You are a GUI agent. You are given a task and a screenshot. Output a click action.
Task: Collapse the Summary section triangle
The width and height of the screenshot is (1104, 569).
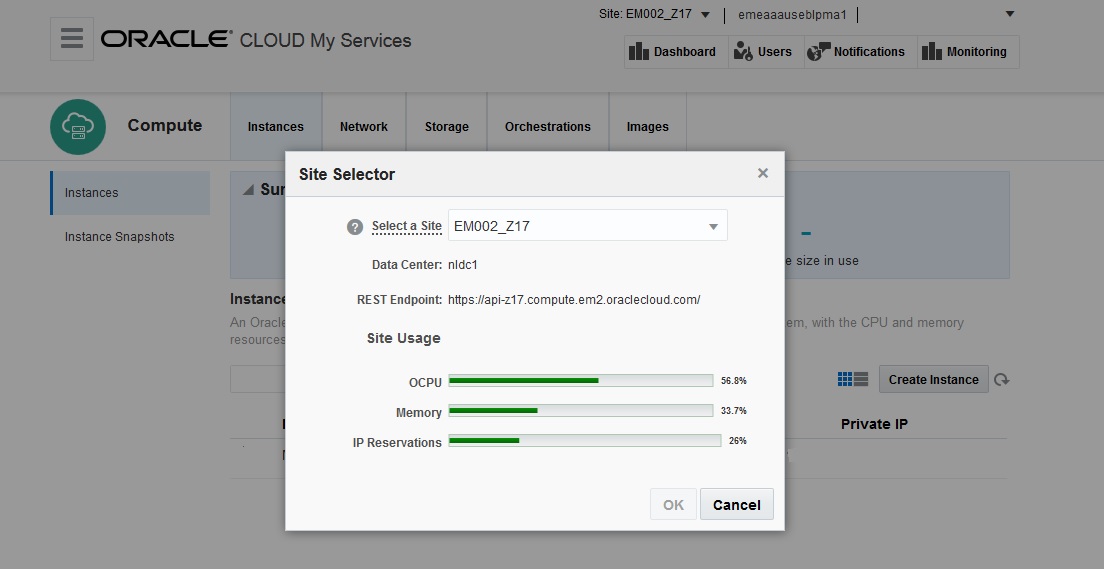tap(248, 190)
